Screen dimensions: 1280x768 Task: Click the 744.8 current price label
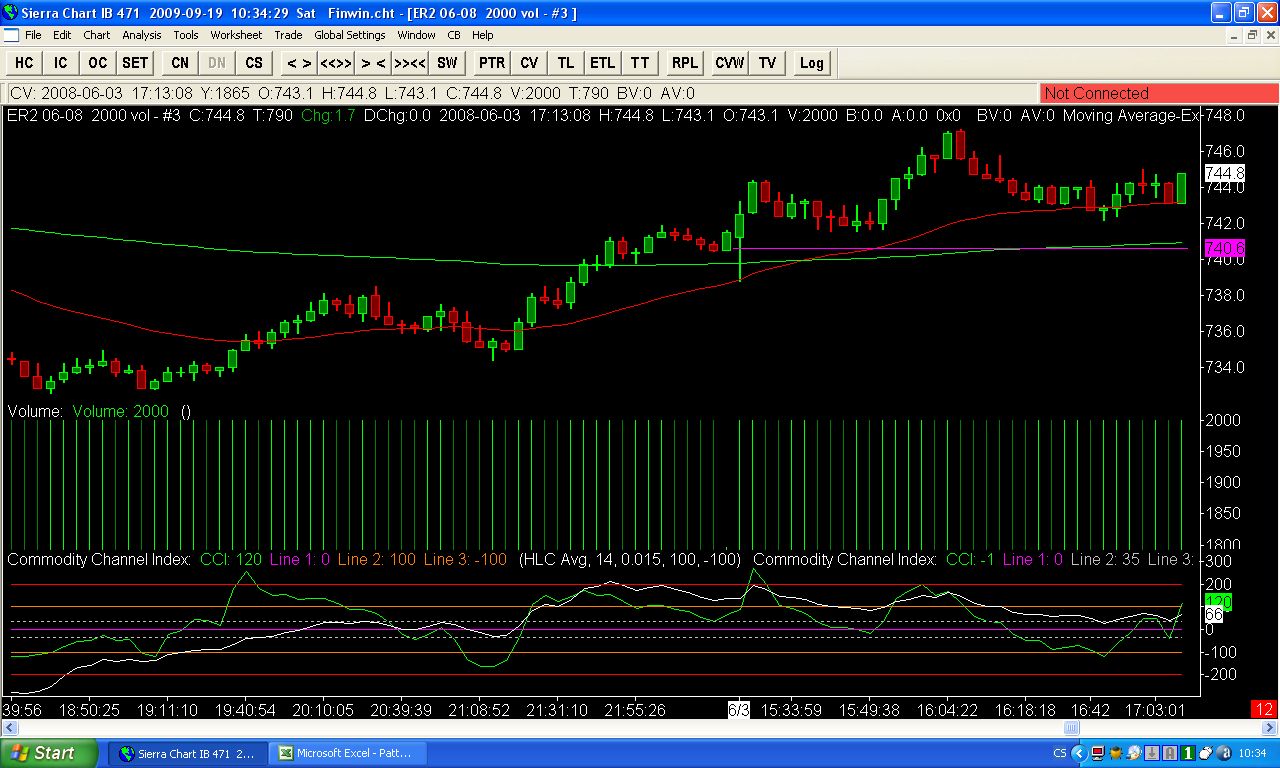(1224, 173)
